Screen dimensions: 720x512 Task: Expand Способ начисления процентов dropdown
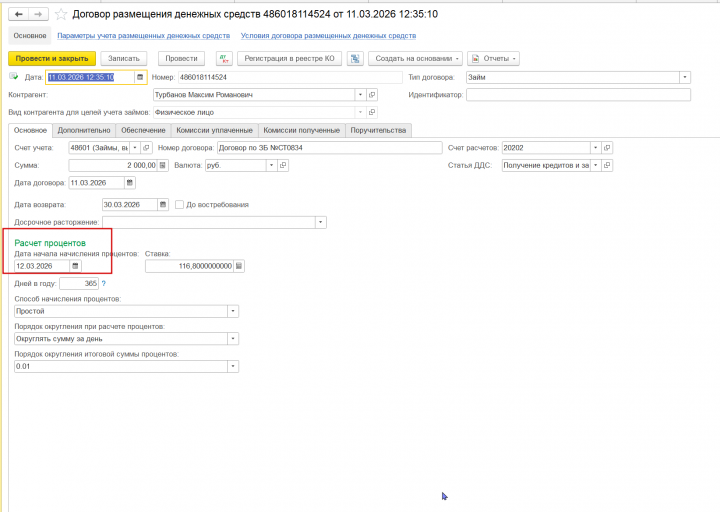233,311
